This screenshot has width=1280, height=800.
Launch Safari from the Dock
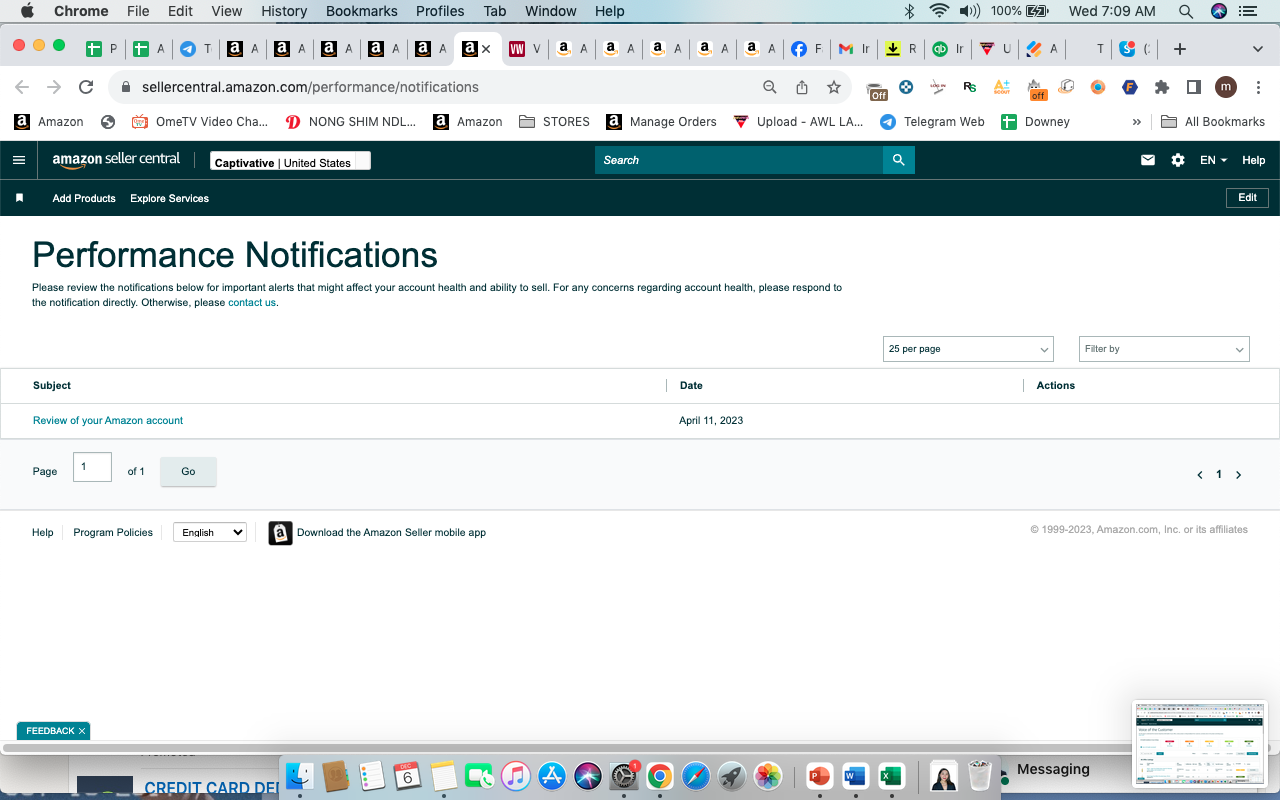click(x=696, y=776)
